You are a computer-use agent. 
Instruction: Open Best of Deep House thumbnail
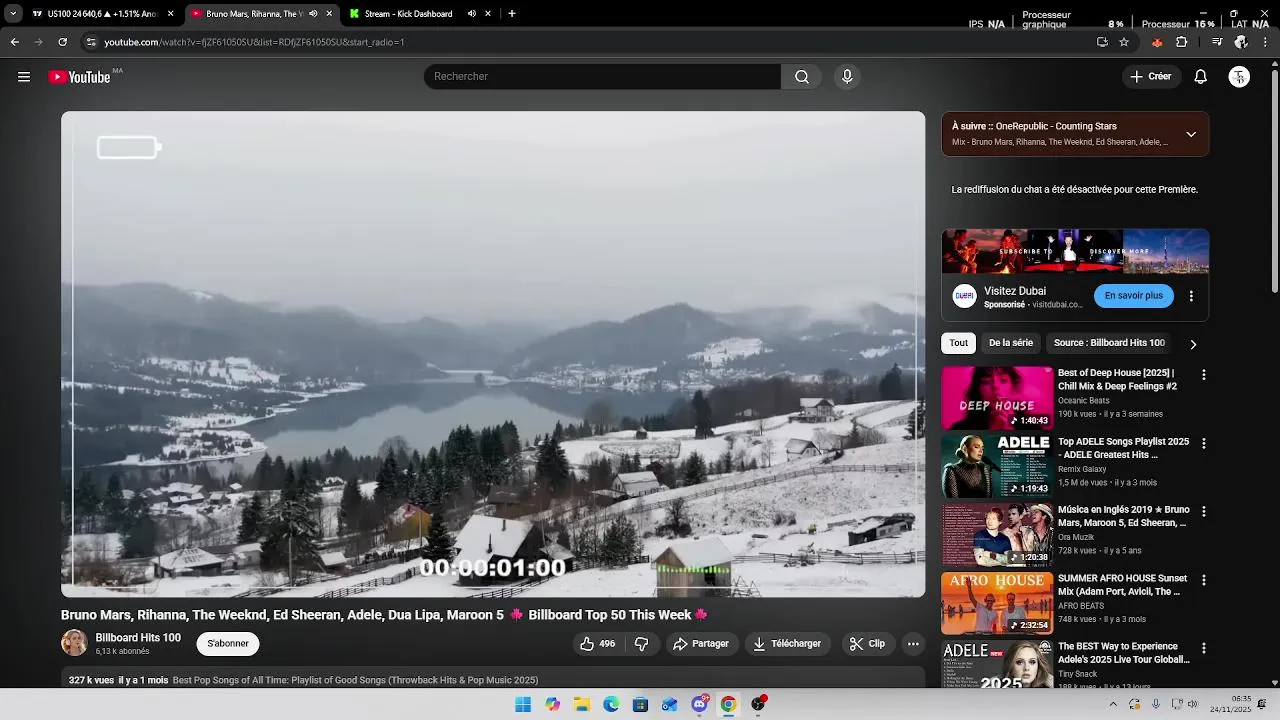tap(997, 398)
